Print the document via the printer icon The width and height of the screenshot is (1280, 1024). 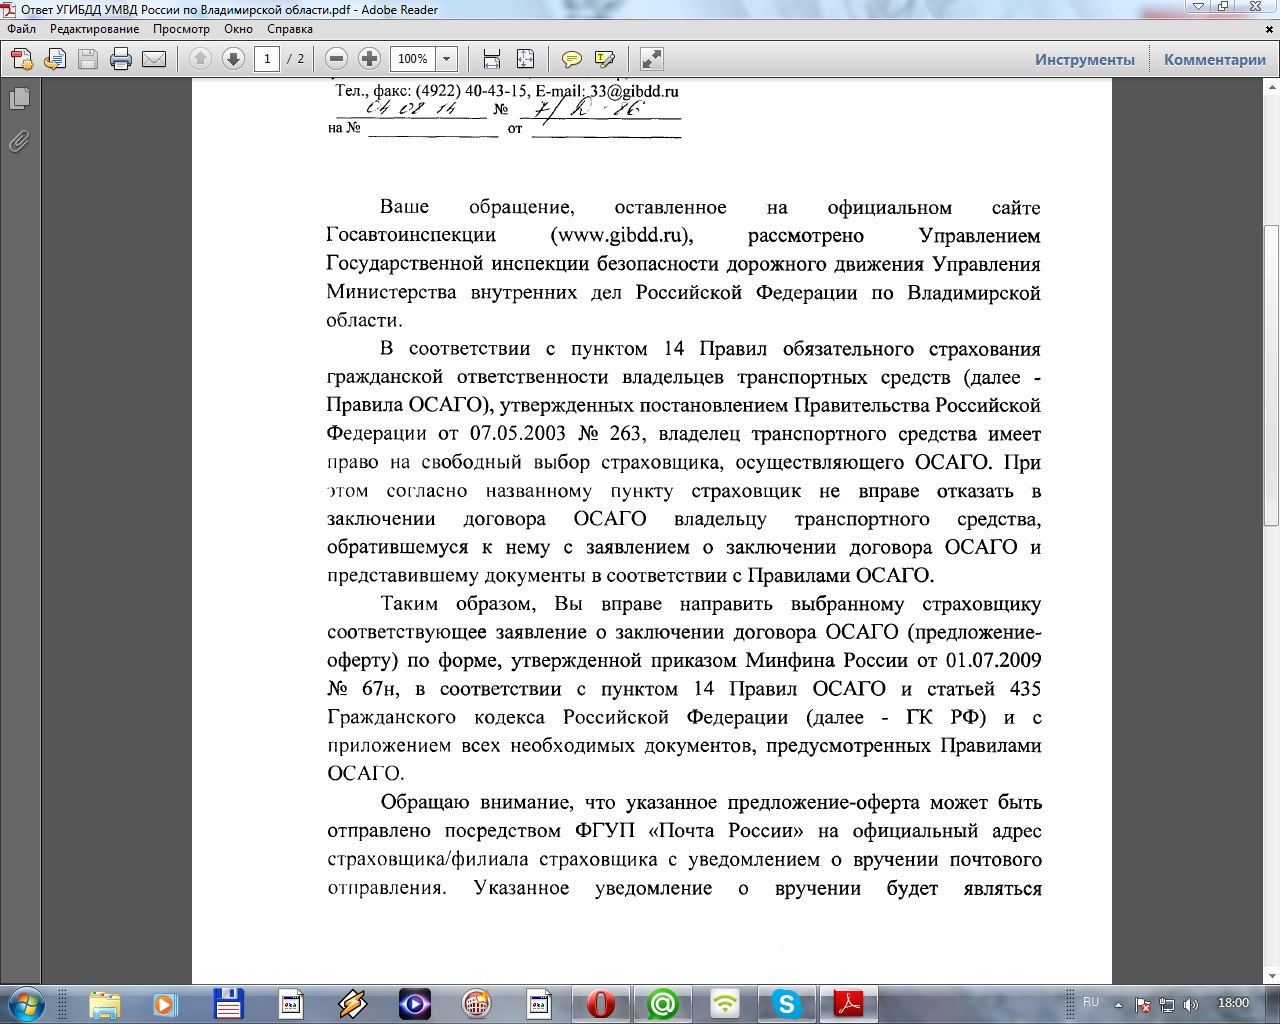[121, 59]
